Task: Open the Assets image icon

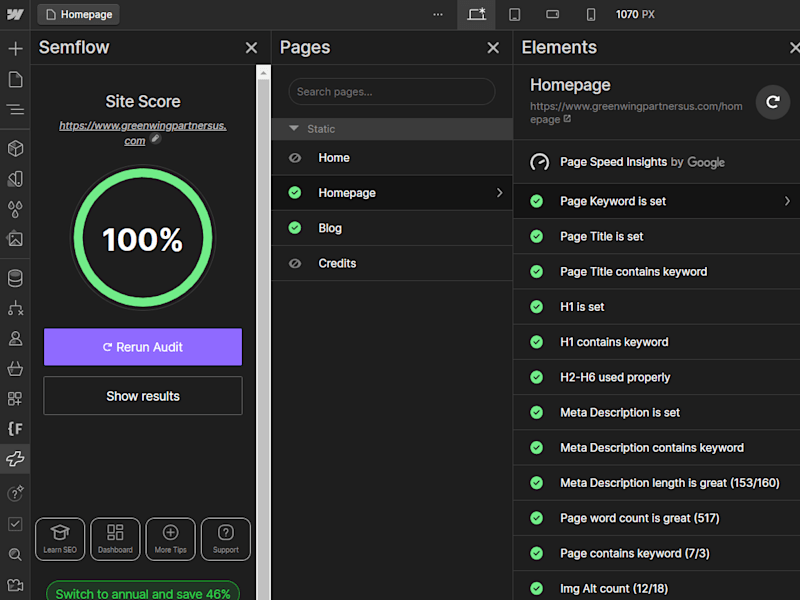Action: (x=15, y=239)
